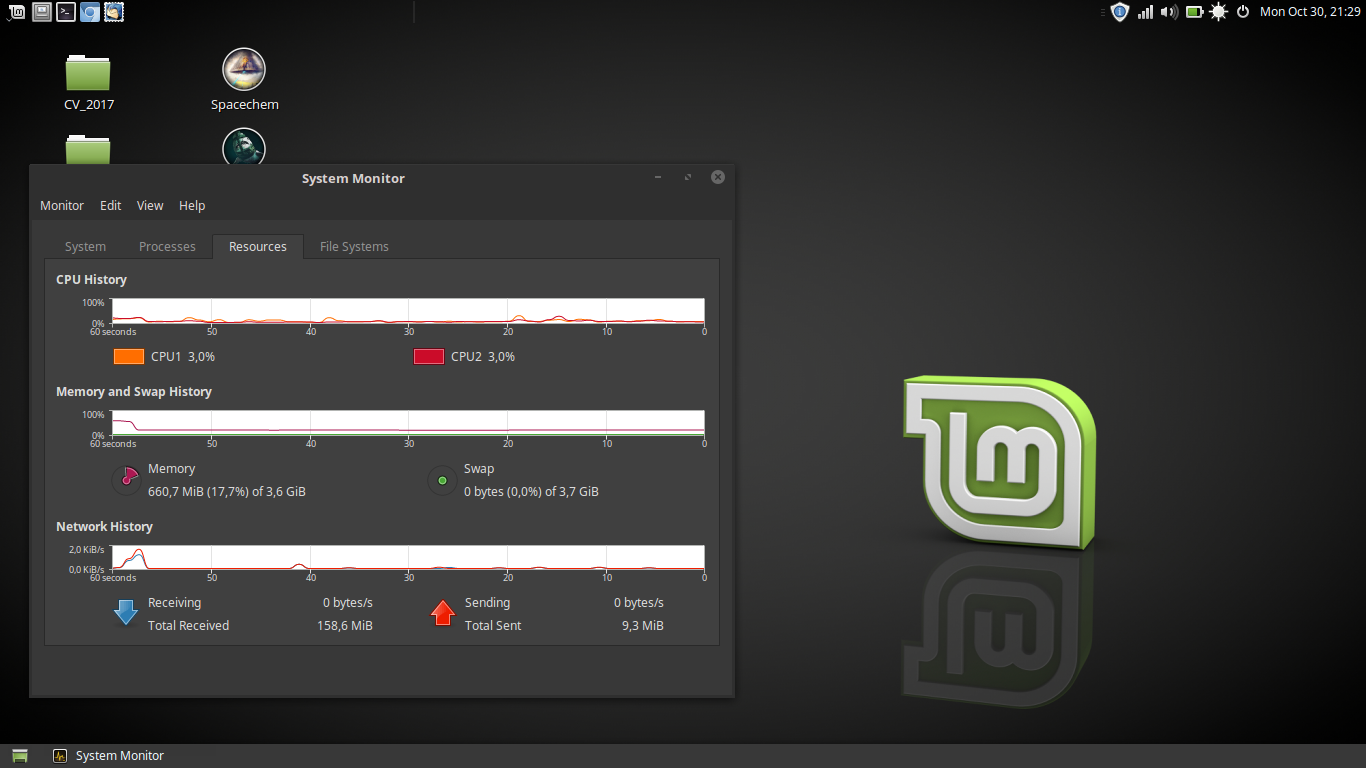
Task: Click the System Monitor taskbar button
Action: coord(109,756)
